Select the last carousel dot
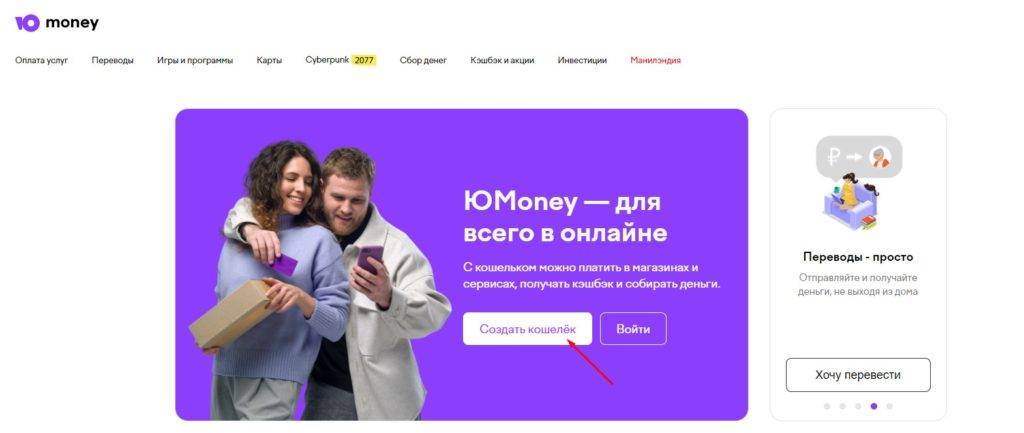The width and height of the screenshot is (1024, 433). click(889, 406)
